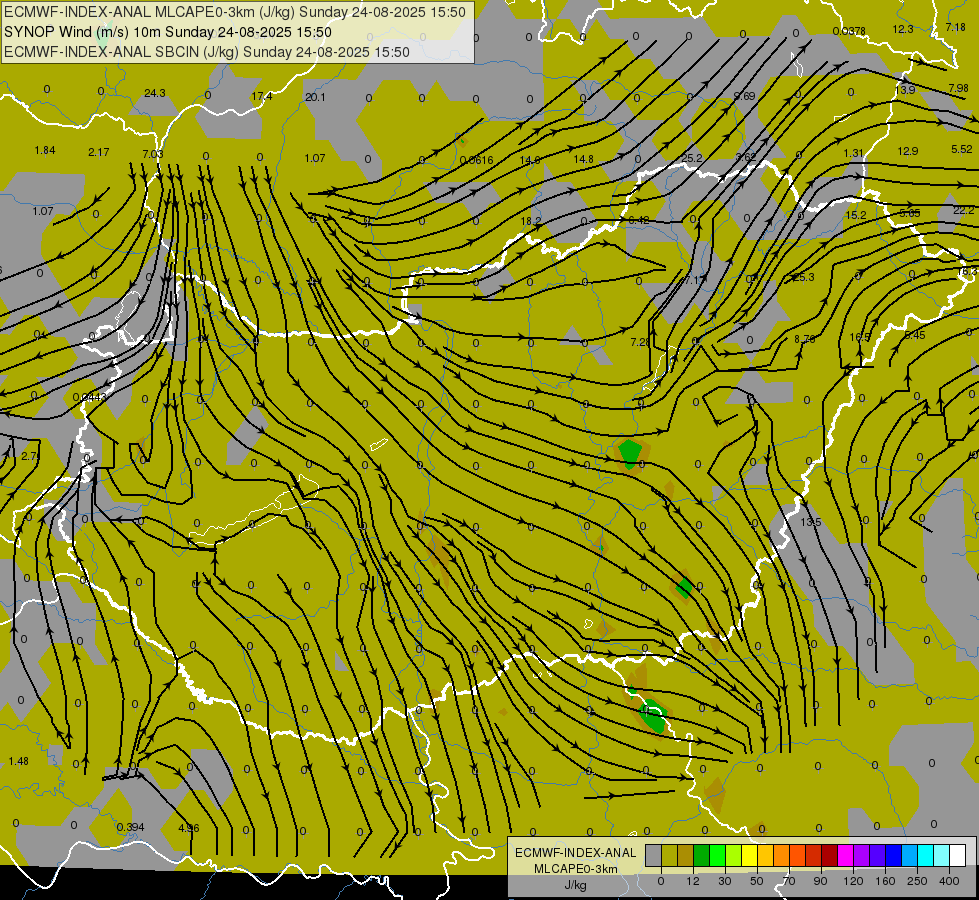
Task: Click the 3.62 value on the map
Action: click(746, 157)
